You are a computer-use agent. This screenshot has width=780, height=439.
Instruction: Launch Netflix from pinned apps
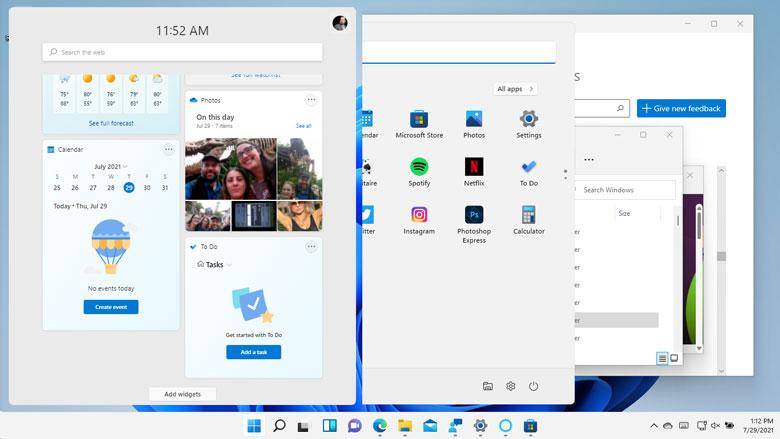[x=474, y=168]
